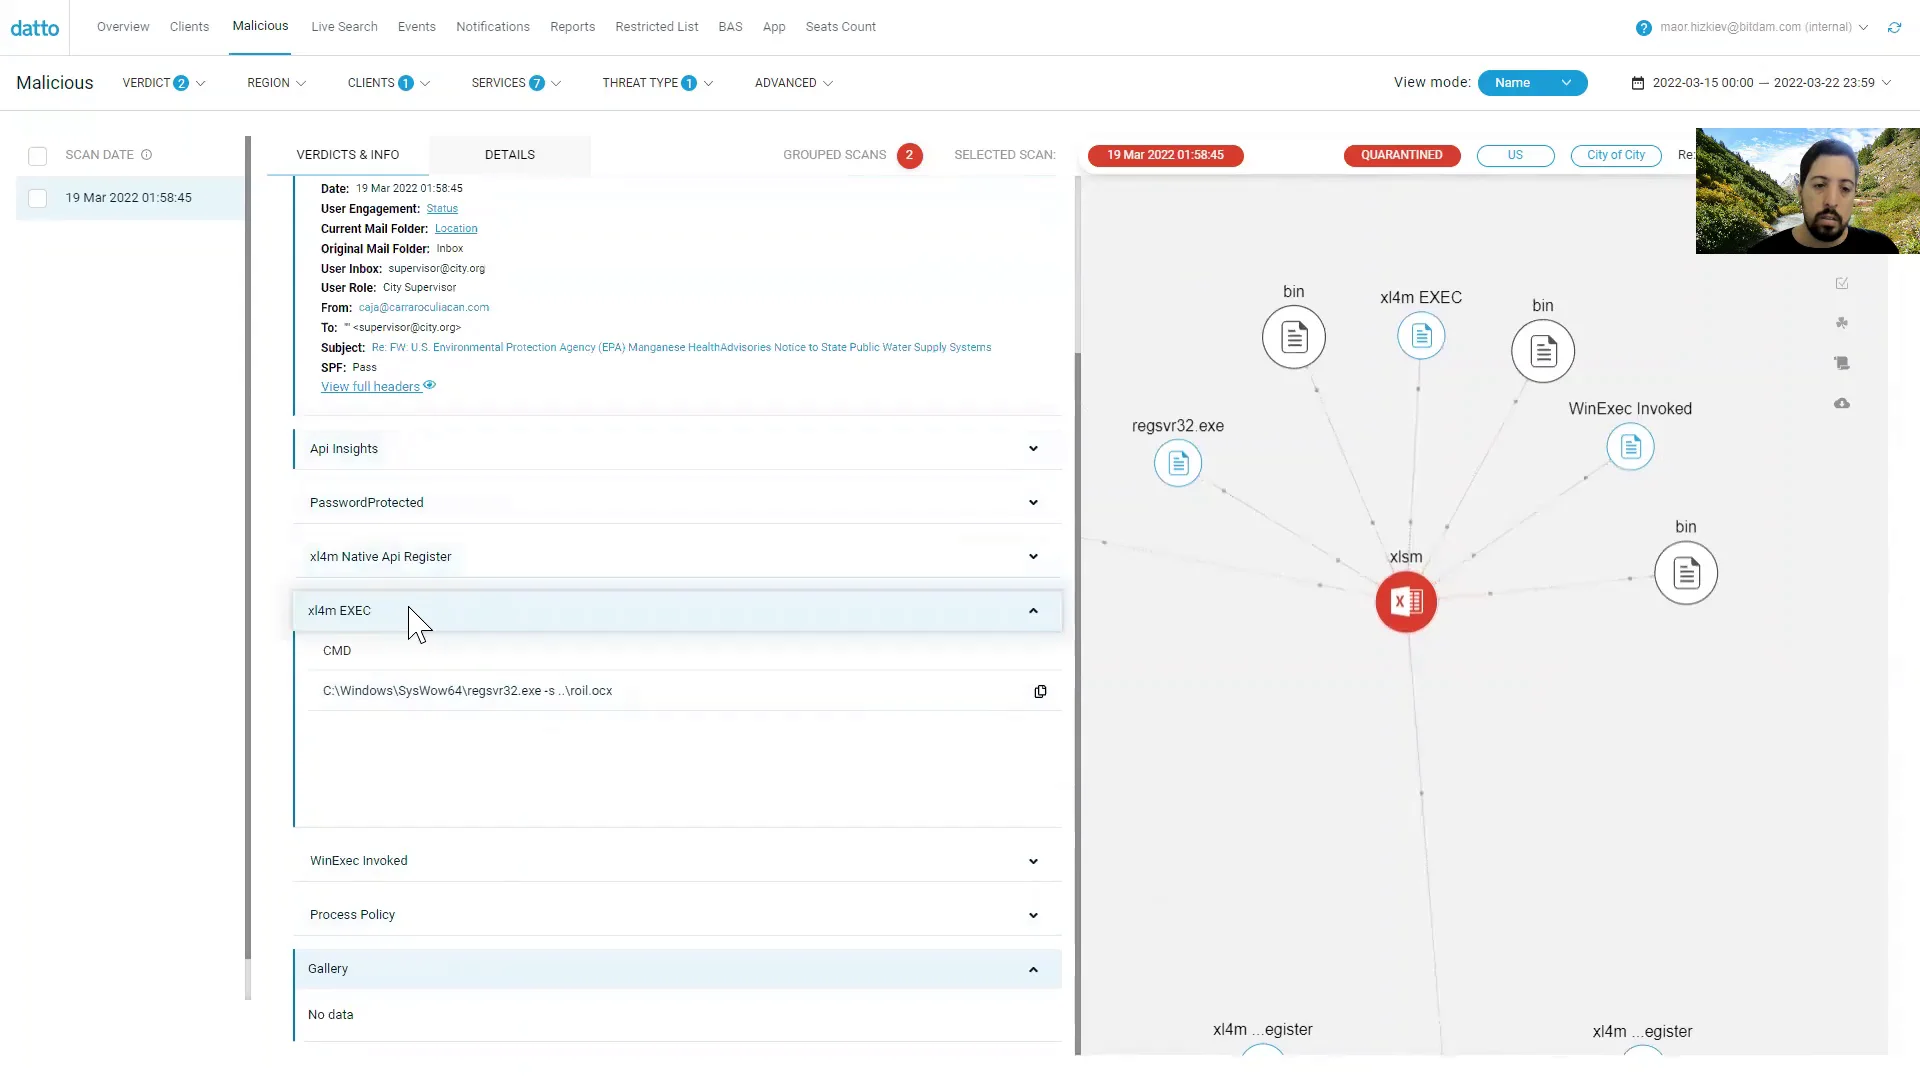Click the copy command clipboard icon
Screen dimensions: 1920x1080
(1042, 691)
